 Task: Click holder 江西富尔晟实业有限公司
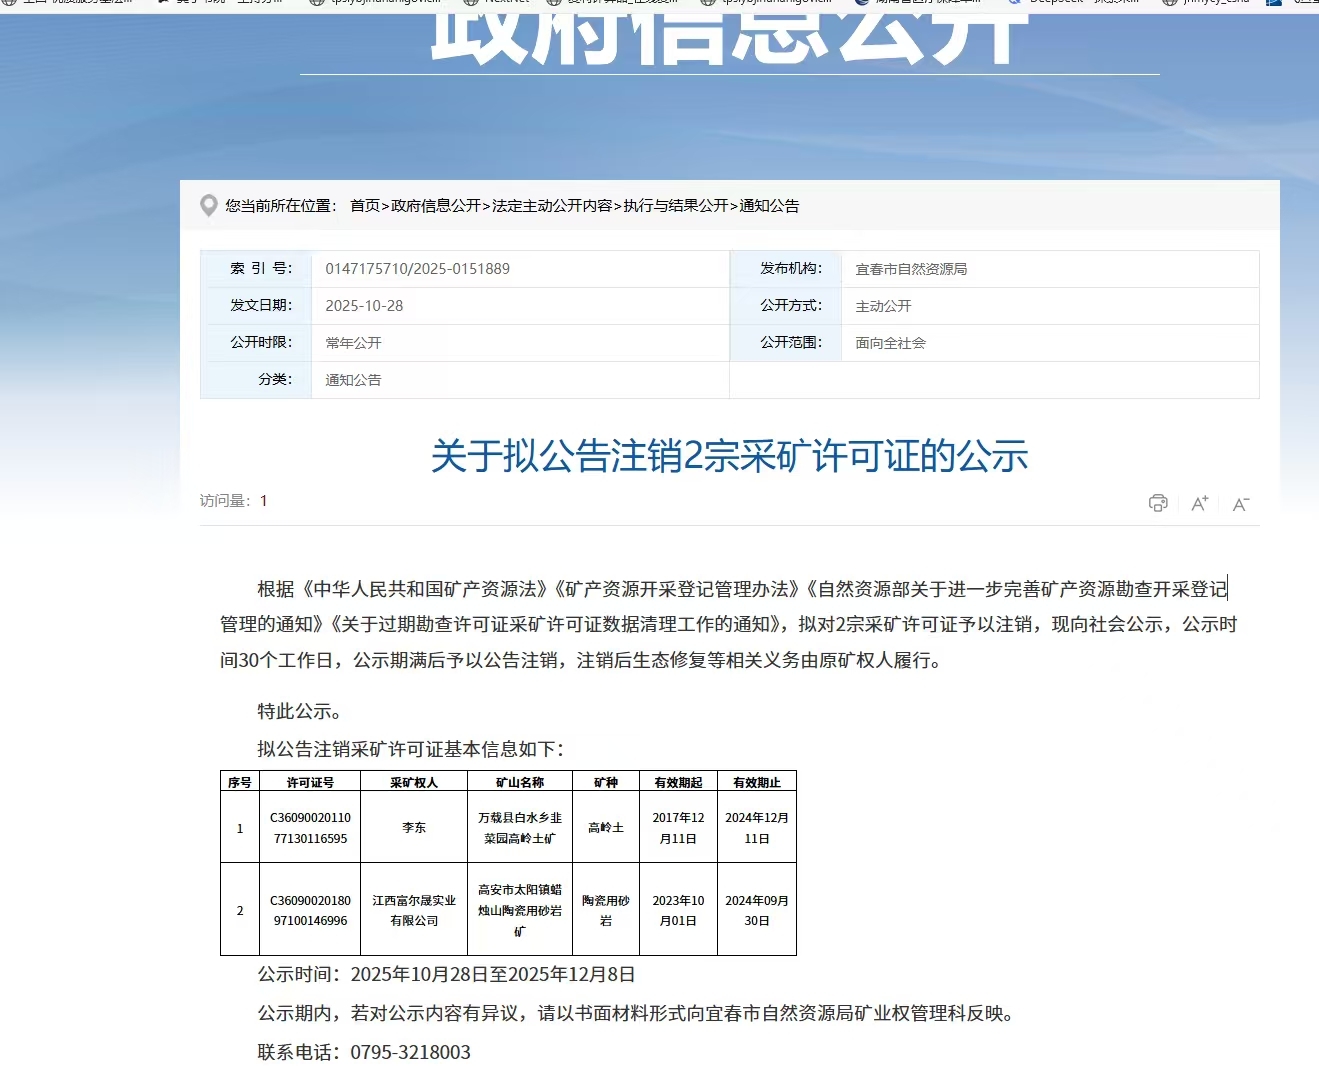(x=414, y=910)
